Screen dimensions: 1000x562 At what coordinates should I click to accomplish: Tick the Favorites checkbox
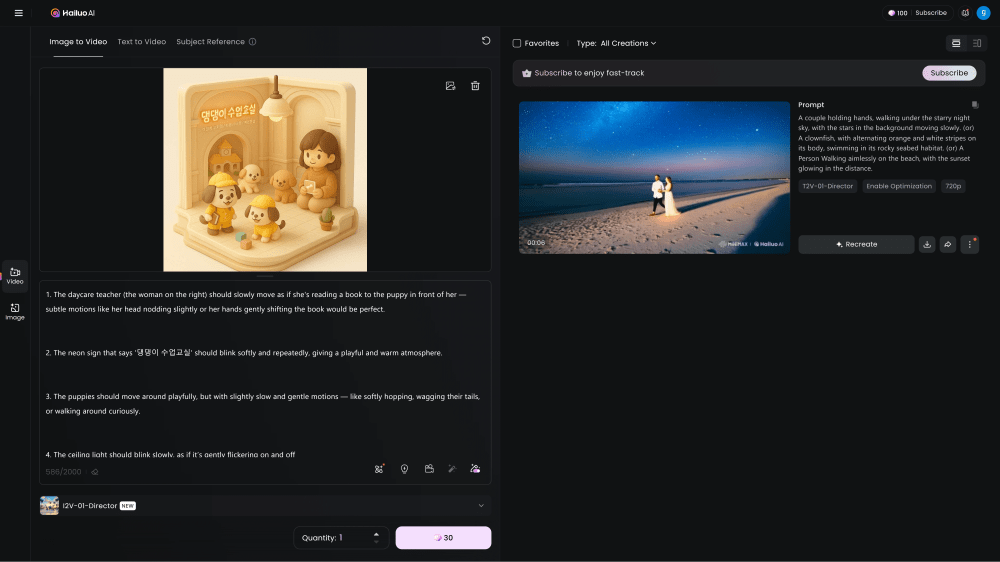(517, 43)
